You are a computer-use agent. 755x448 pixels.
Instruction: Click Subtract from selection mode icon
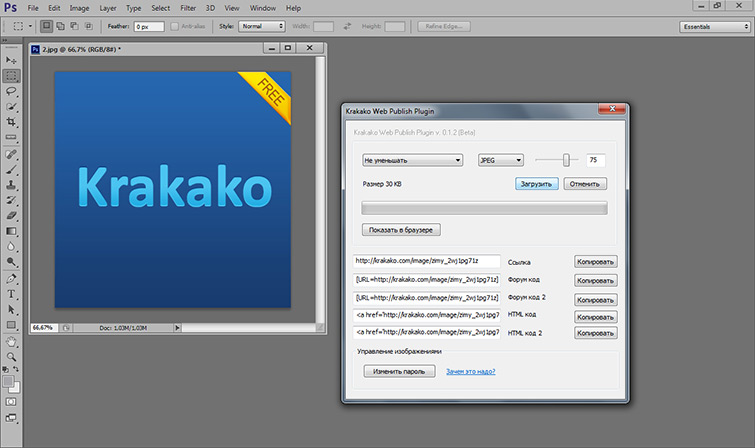tap(74, 26)
